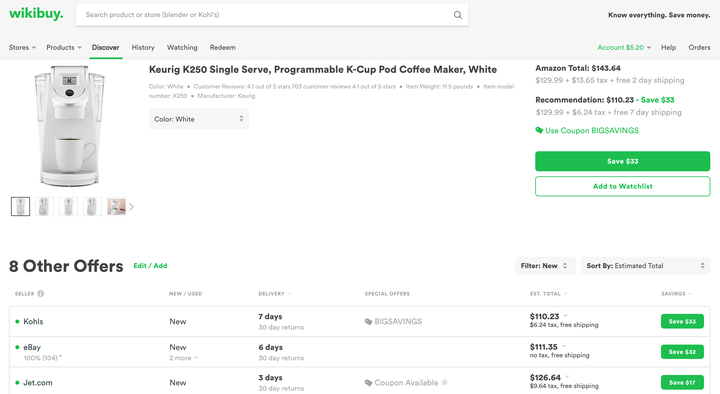
Task: Show next thumbnails with the arrow
Action: 131,207
